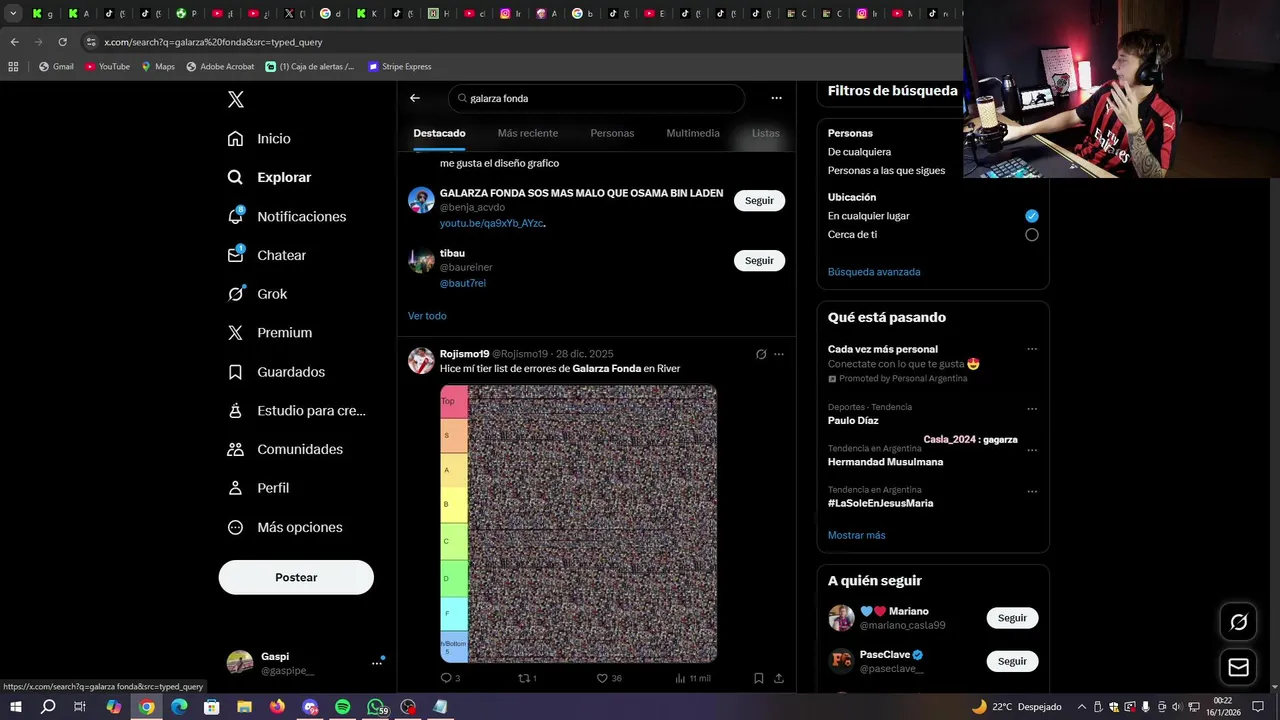1280x720 pixels.
Task: Bookmark the Rojismo19 post
Action: pos(758,678)
